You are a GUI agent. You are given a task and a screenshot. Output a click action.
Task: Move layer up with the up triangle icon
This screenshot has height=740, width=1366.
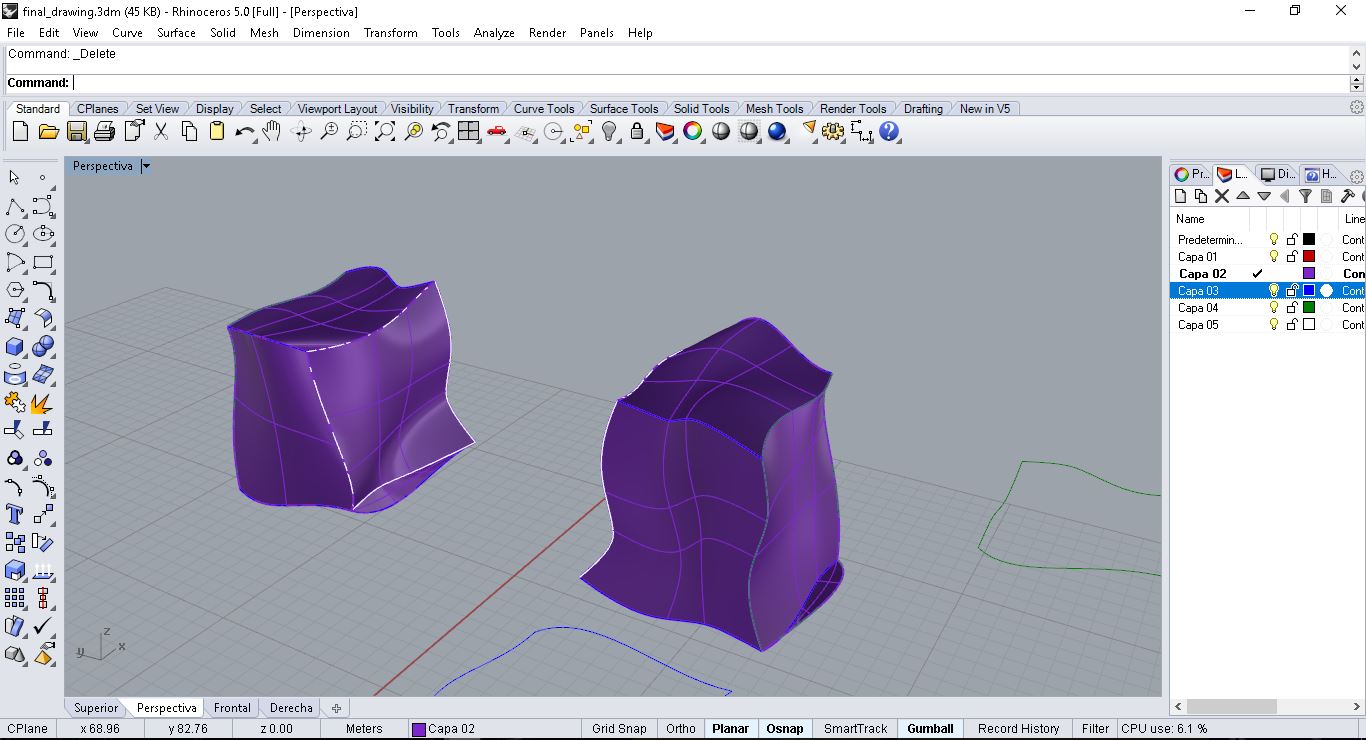pos(1243,197)
